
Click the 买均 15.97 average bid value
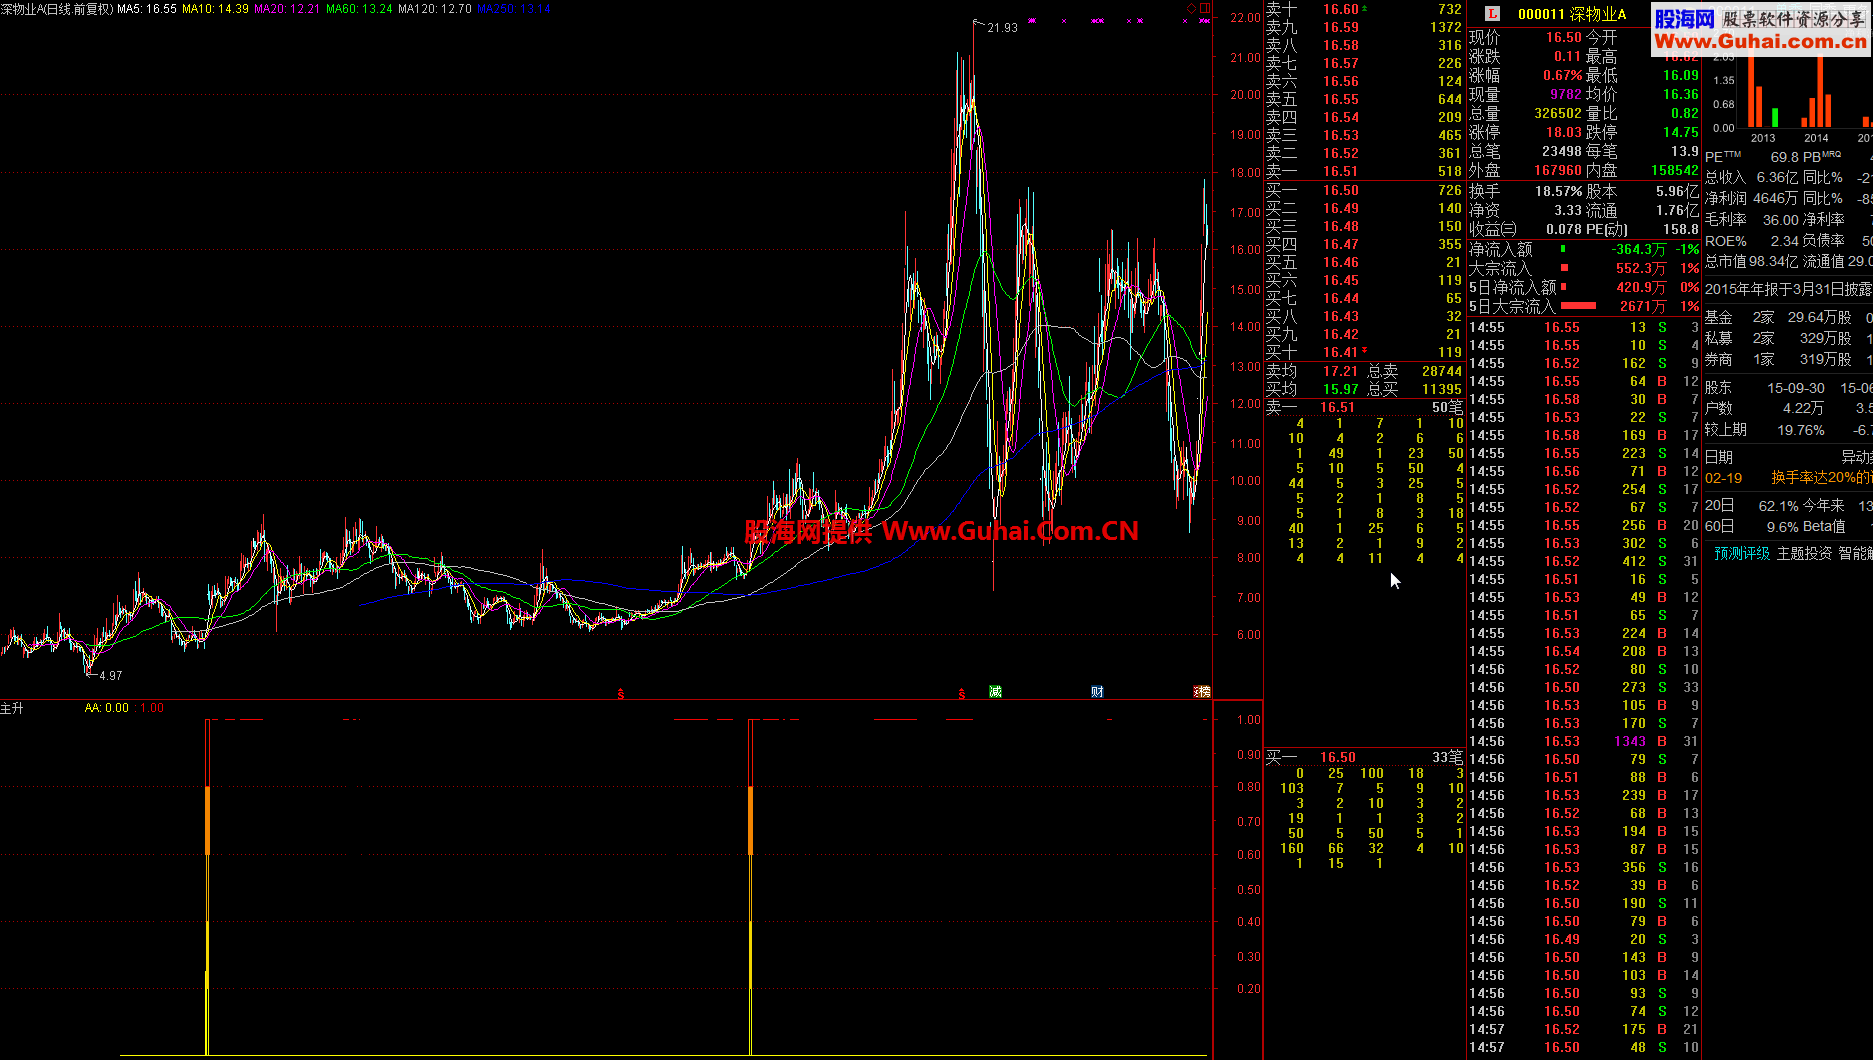click(1340, 389)
